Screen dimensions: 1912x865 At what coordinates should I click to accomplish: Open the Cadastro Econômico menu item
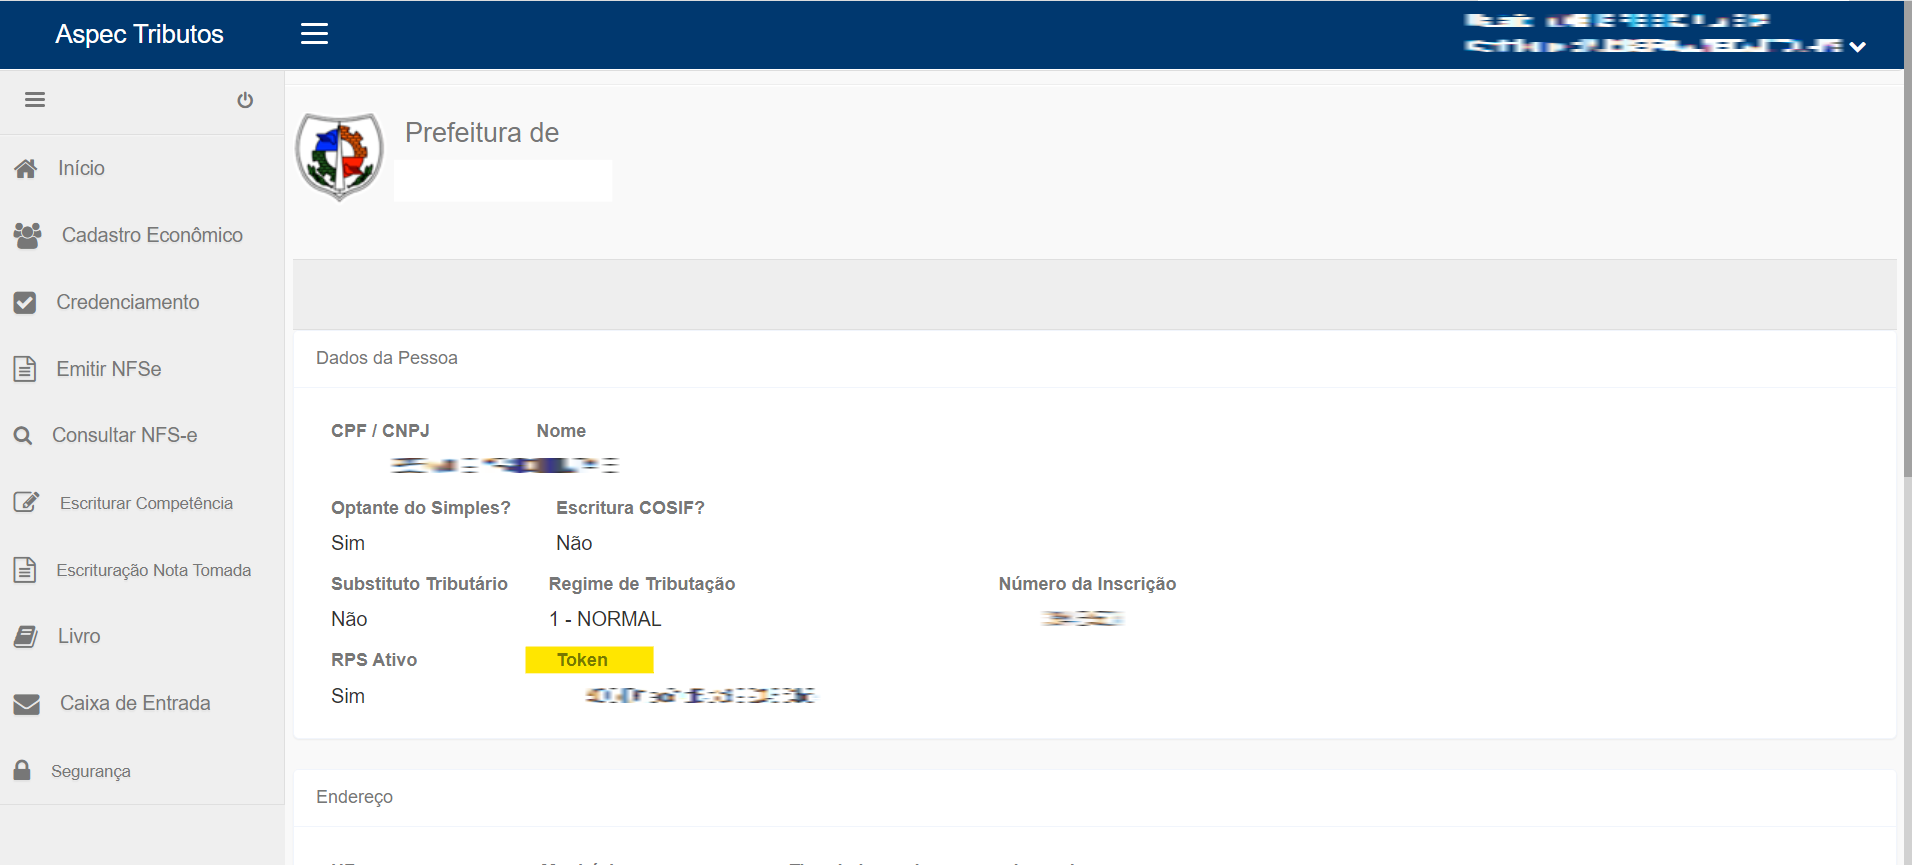click(x=152, y=235)
